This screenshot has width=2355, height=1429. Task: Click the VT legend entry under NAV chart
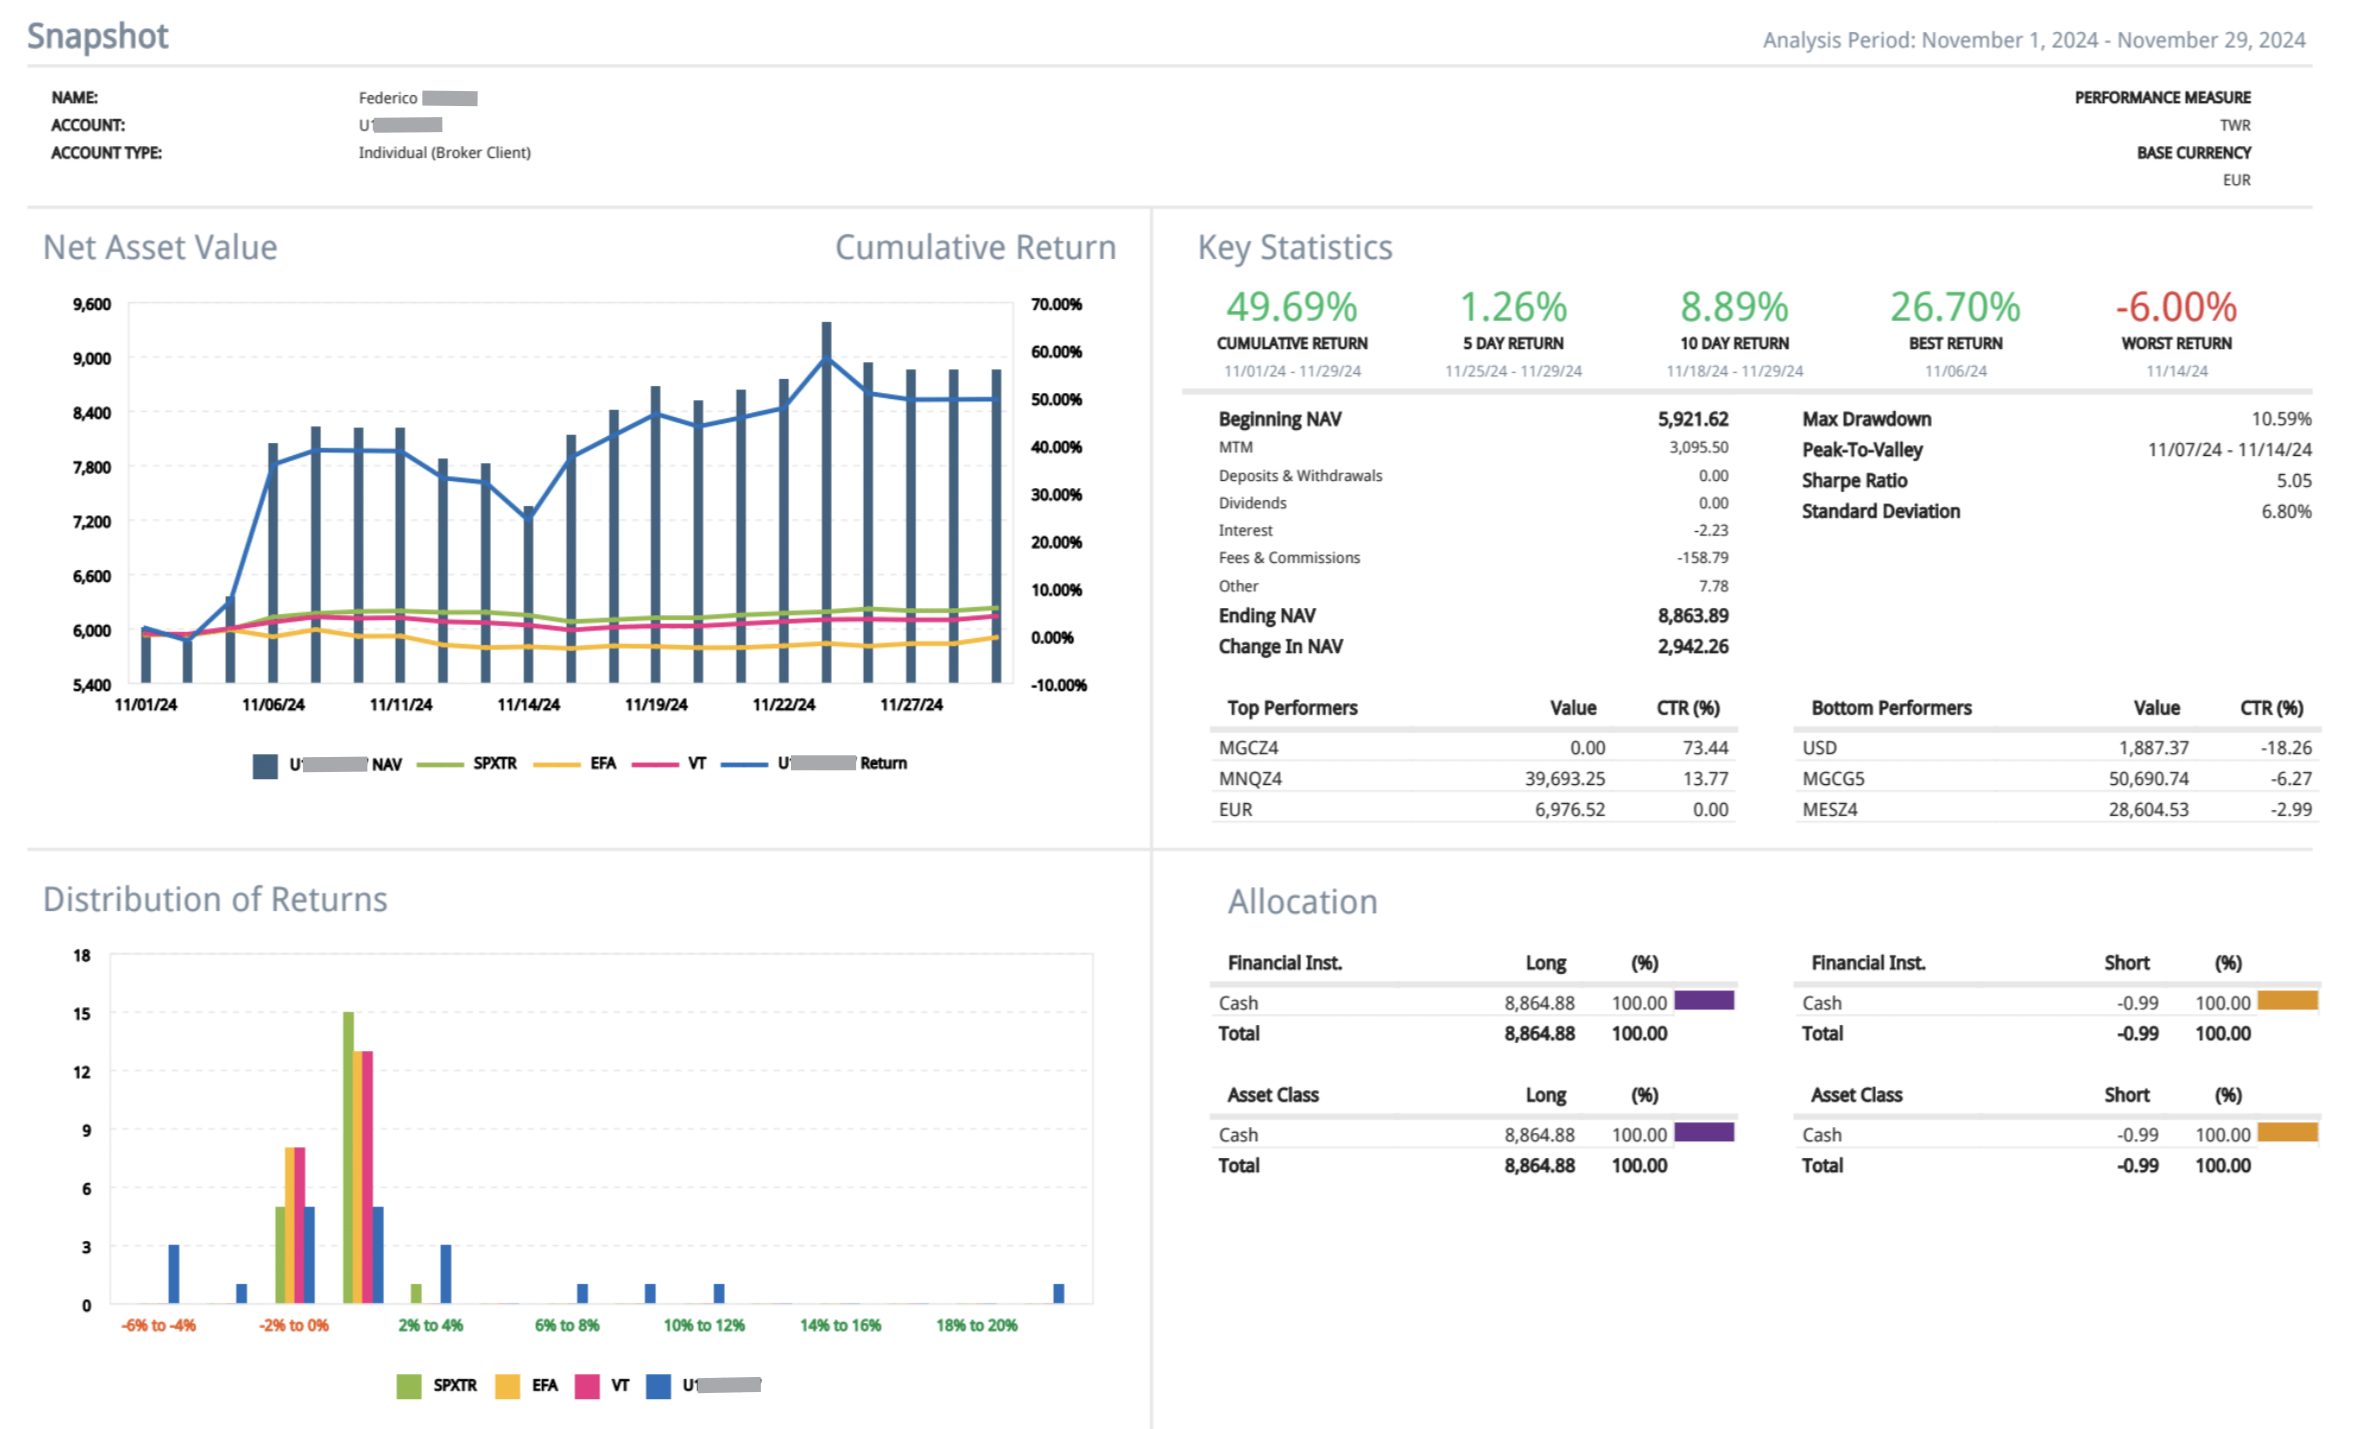pyautogui.click(x=696, y=764)
